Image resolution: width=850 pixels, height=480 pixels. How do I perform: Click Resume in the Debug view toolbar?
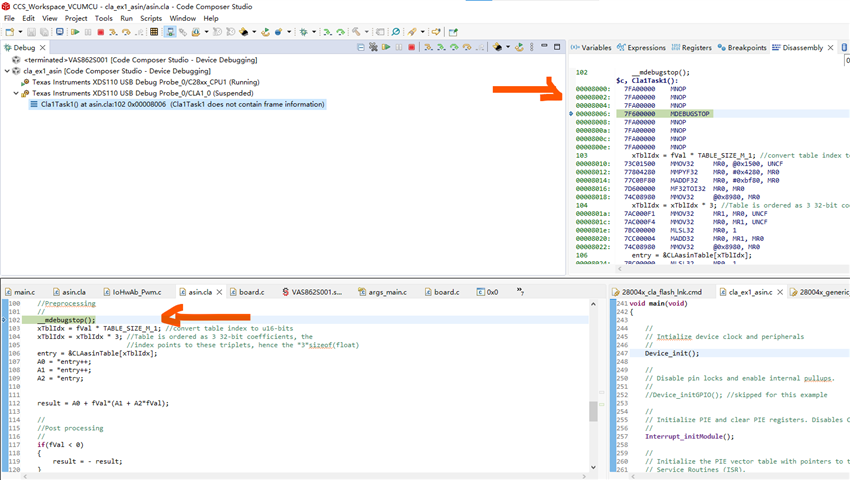click(385, 47)
